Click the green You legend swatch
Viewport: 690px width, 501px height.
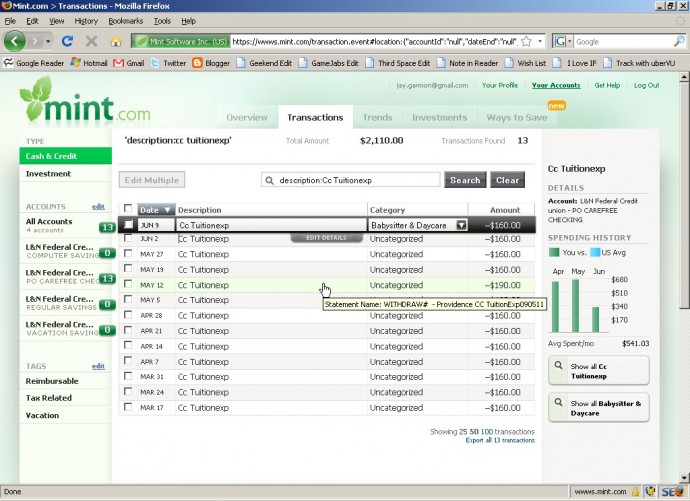554,252
